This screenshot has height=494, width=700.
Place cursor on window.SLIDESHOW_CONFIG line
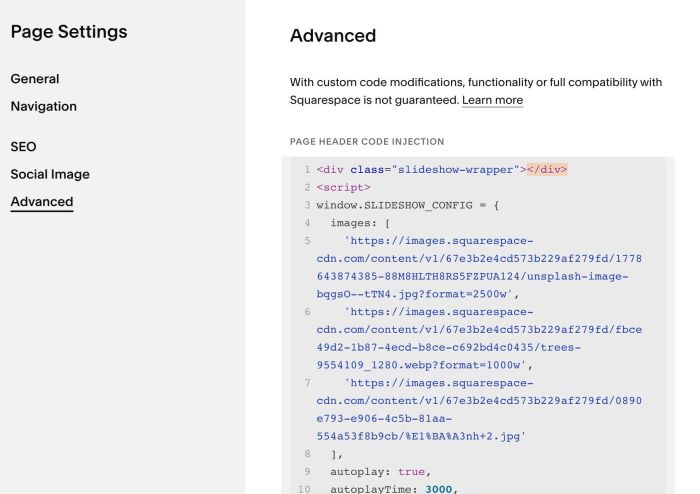click(x=408, y=205)
